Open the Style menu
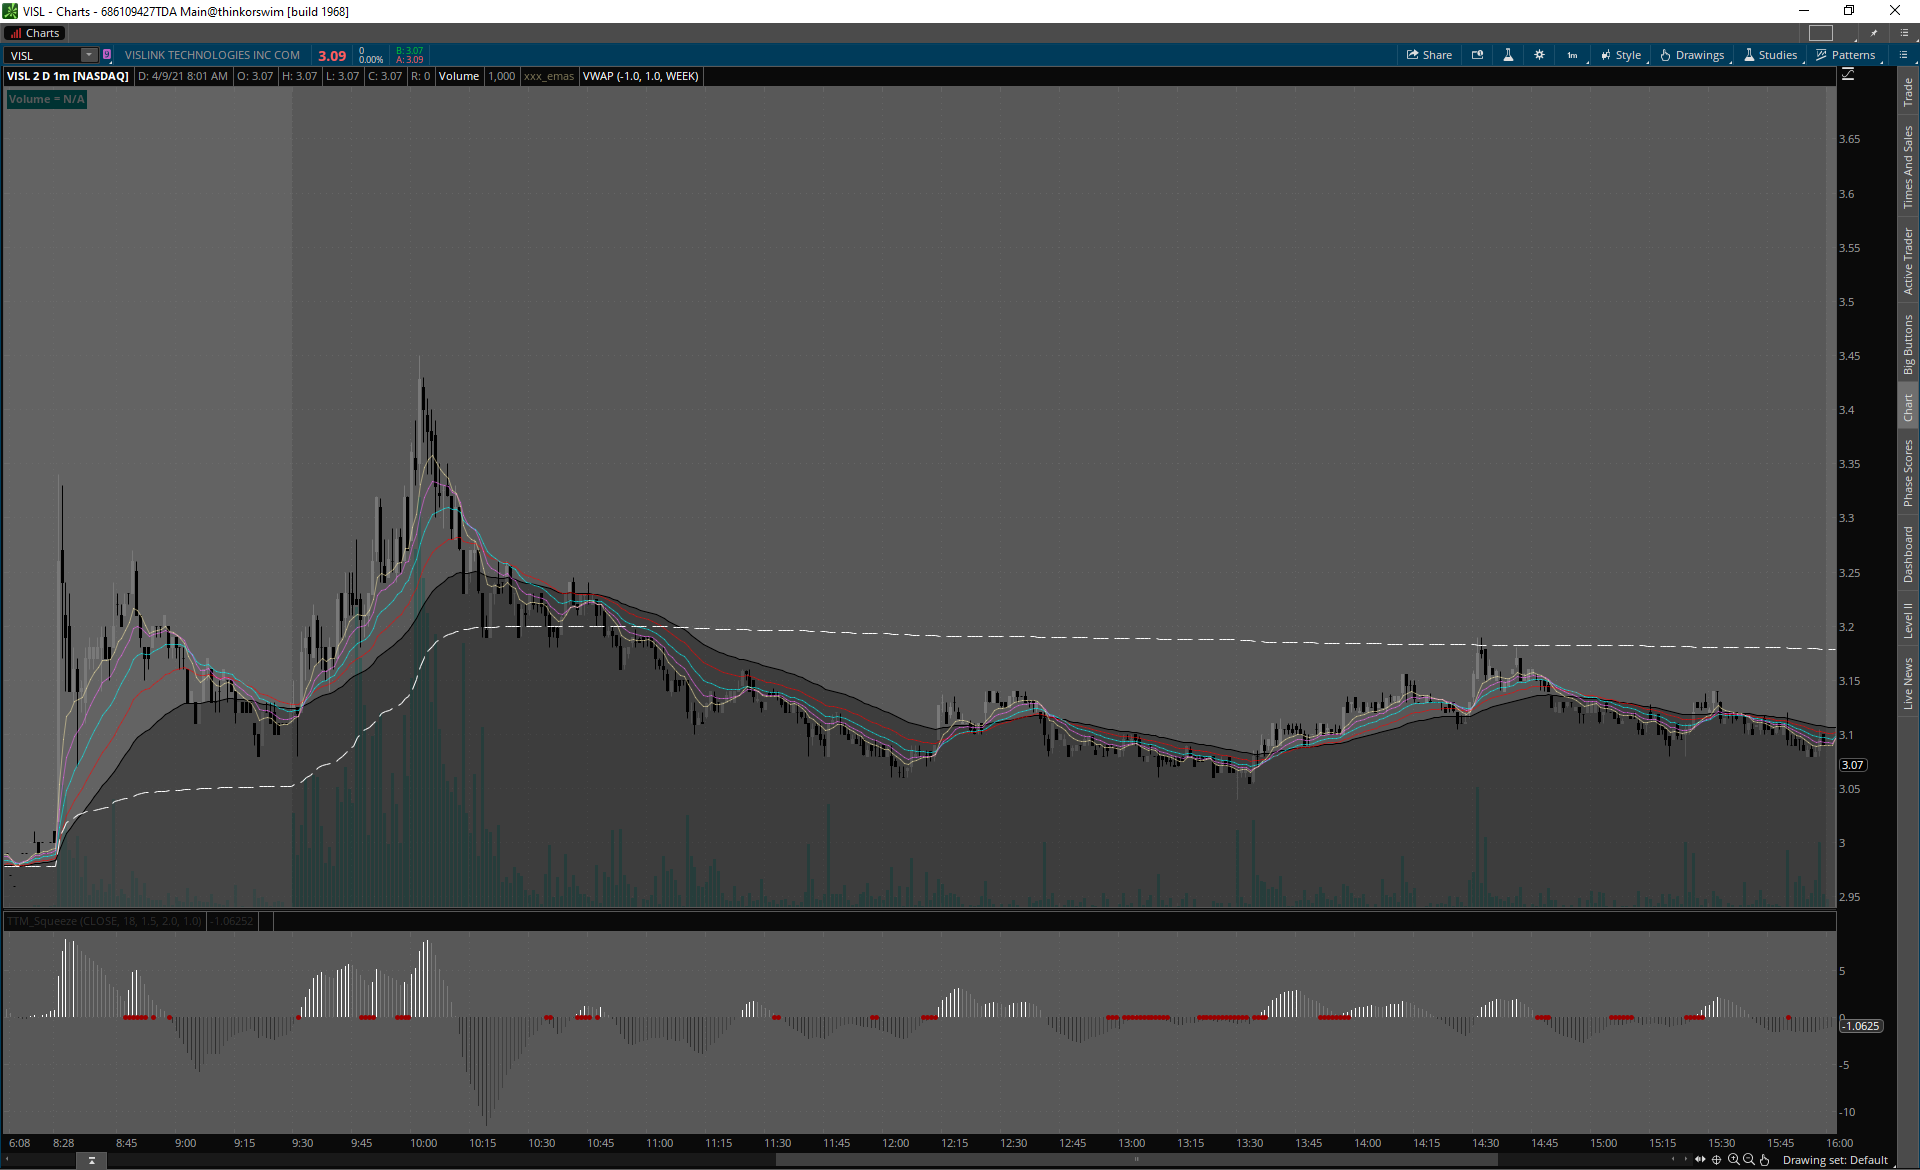1920x1170 pixels. tap(1621, 55)
